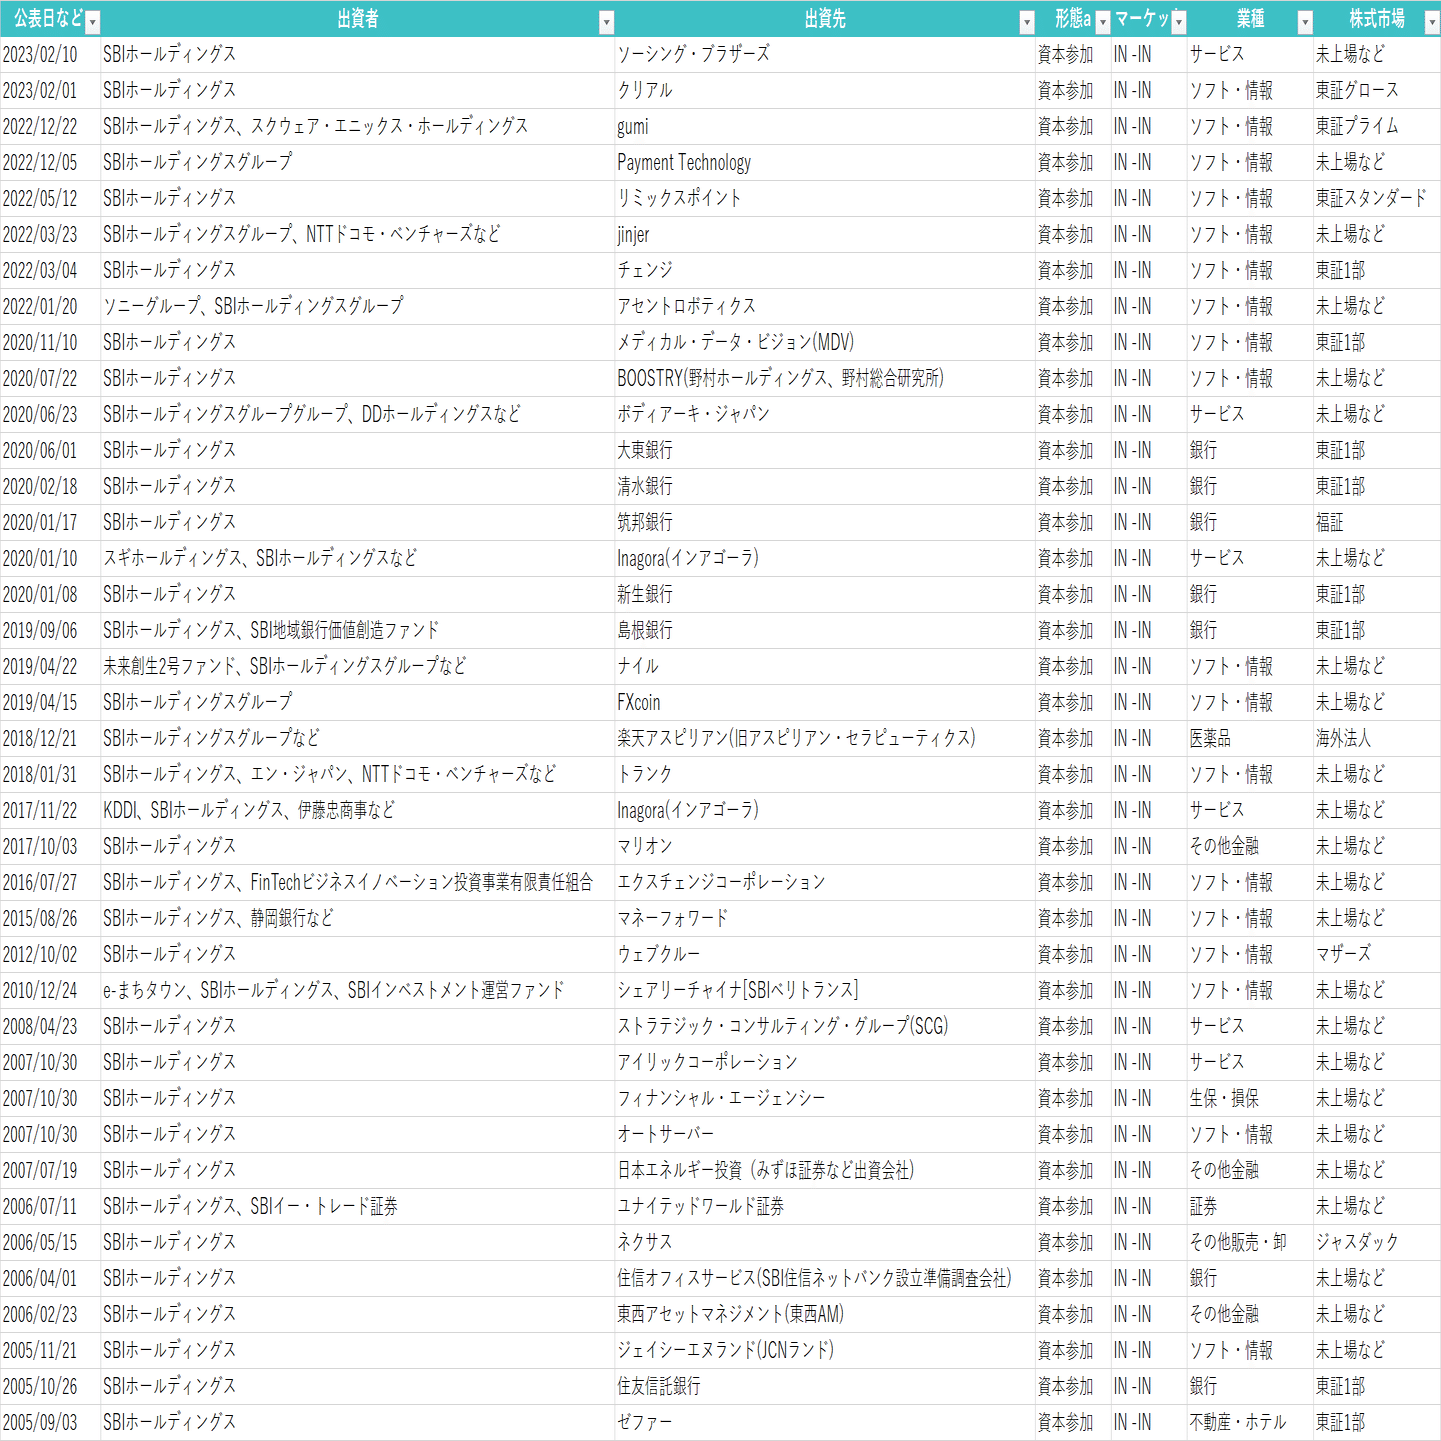Click the 'ナイル' cell

click(825, 667)
